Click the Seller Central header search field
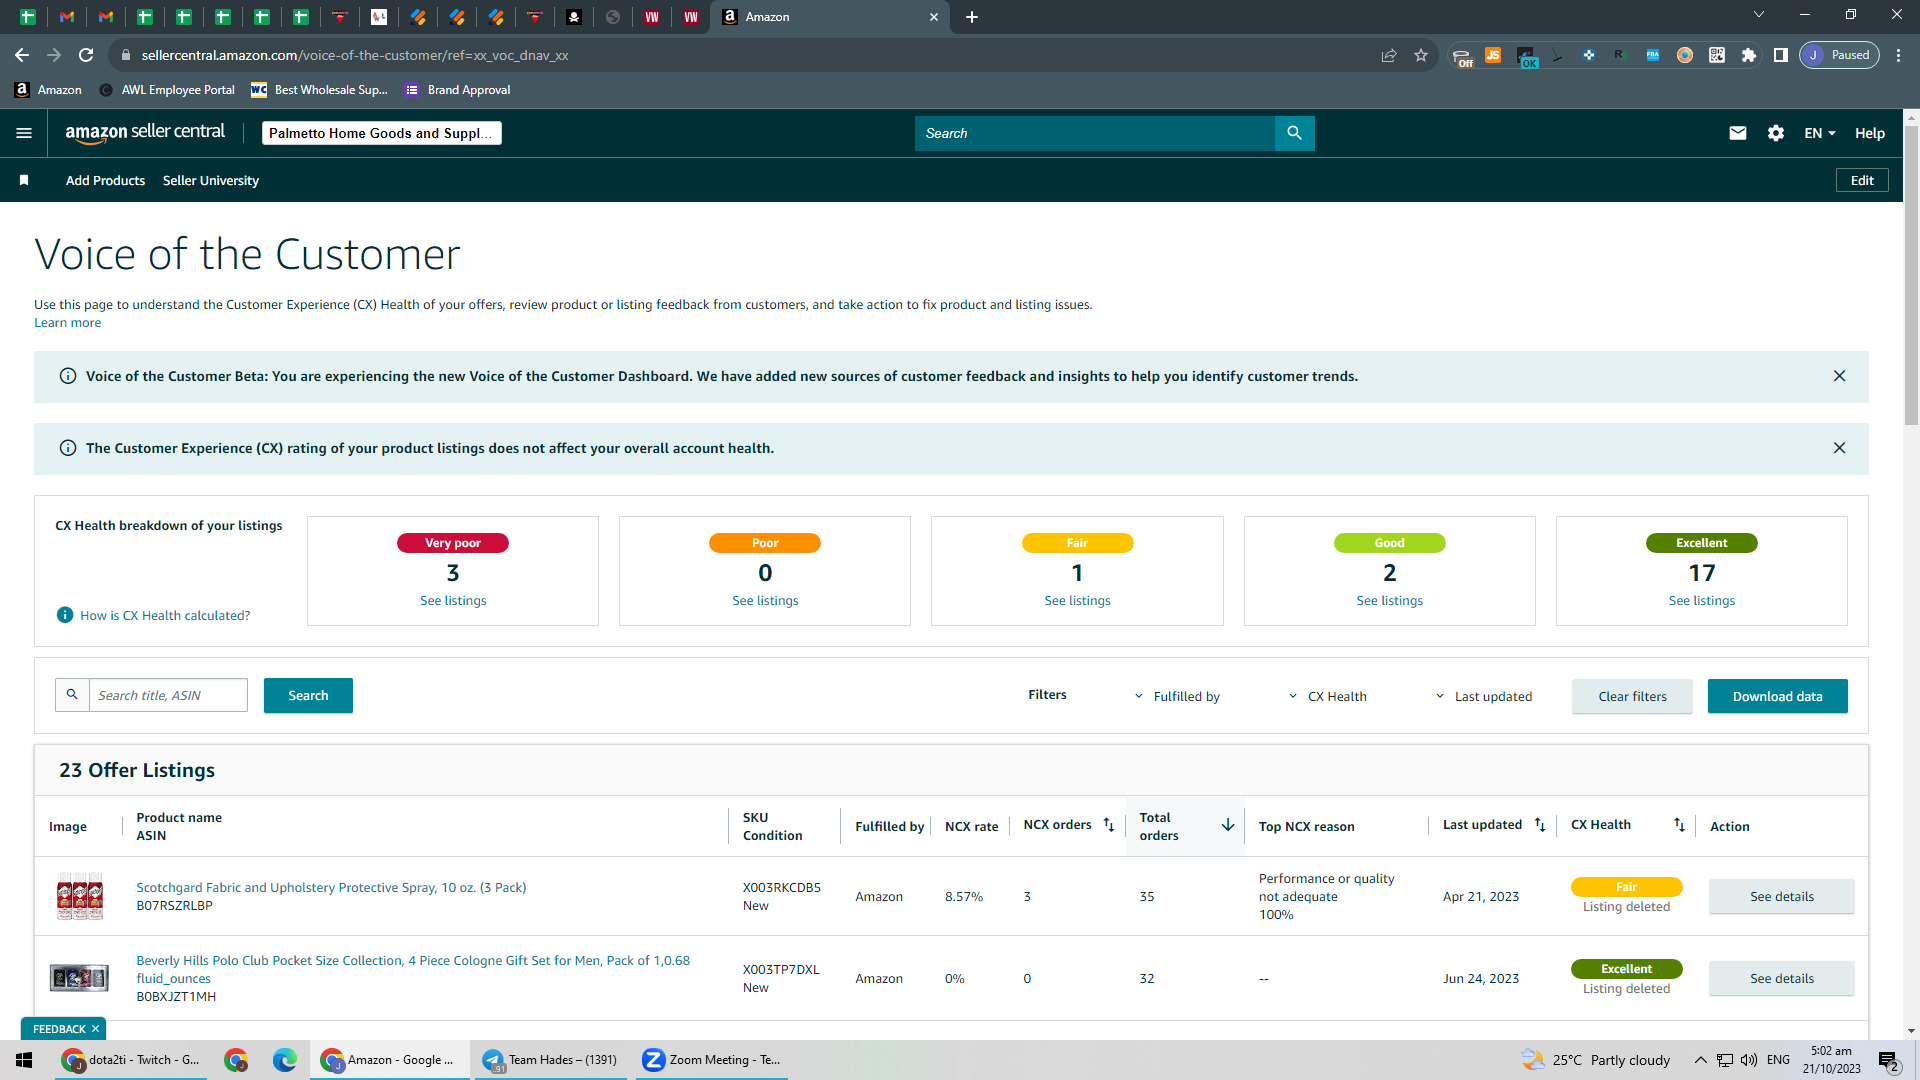 [1094, 133]
